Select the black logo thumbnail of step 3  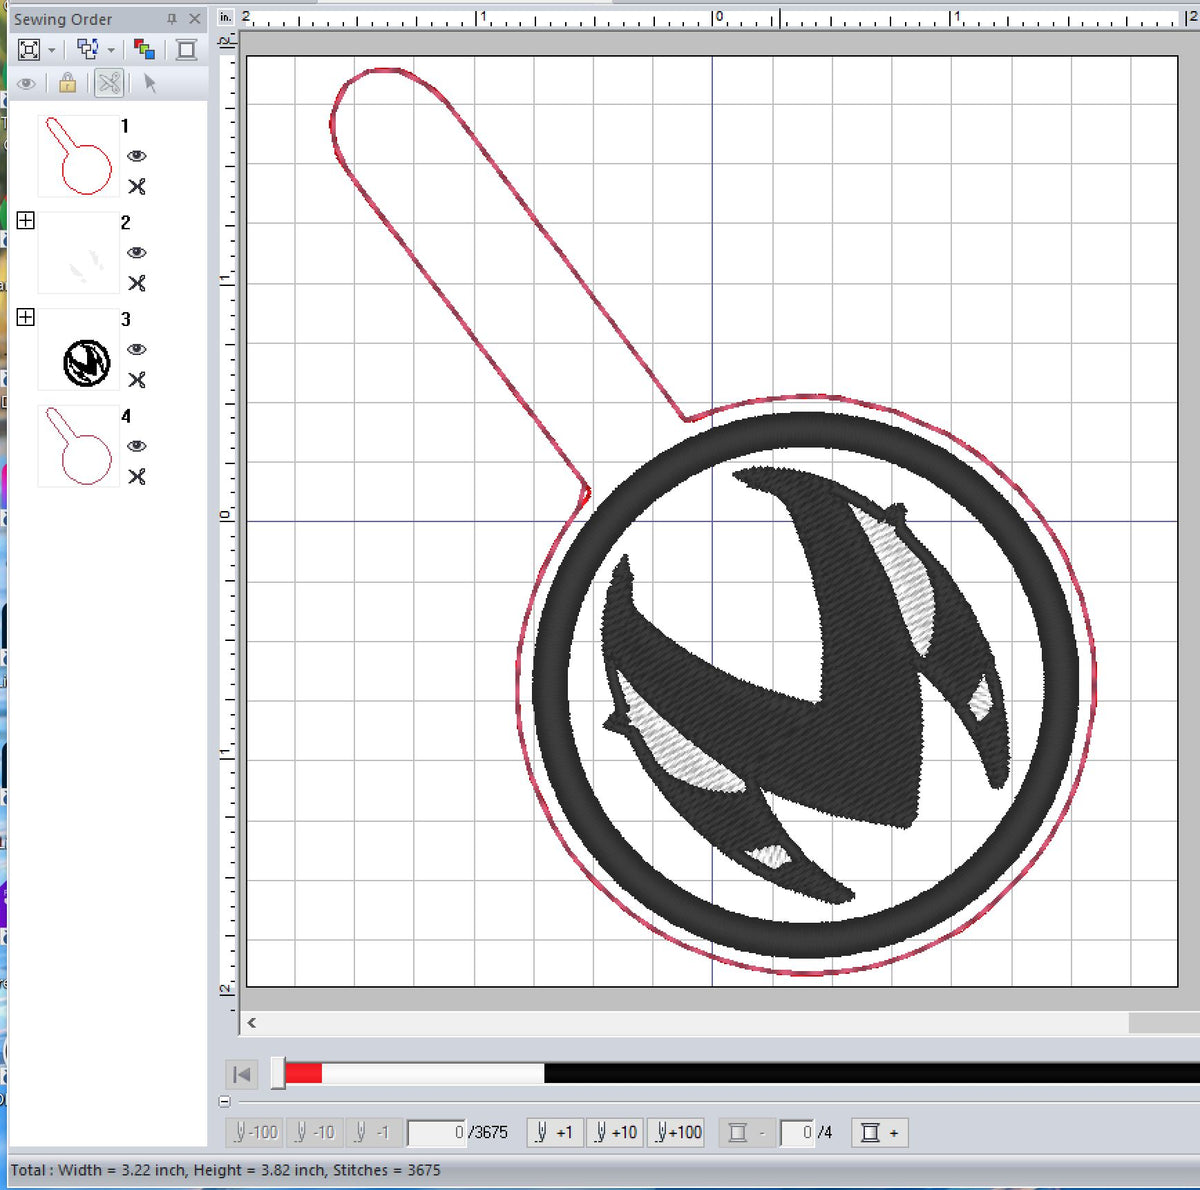pyautogui.click(x=78, y=349)
